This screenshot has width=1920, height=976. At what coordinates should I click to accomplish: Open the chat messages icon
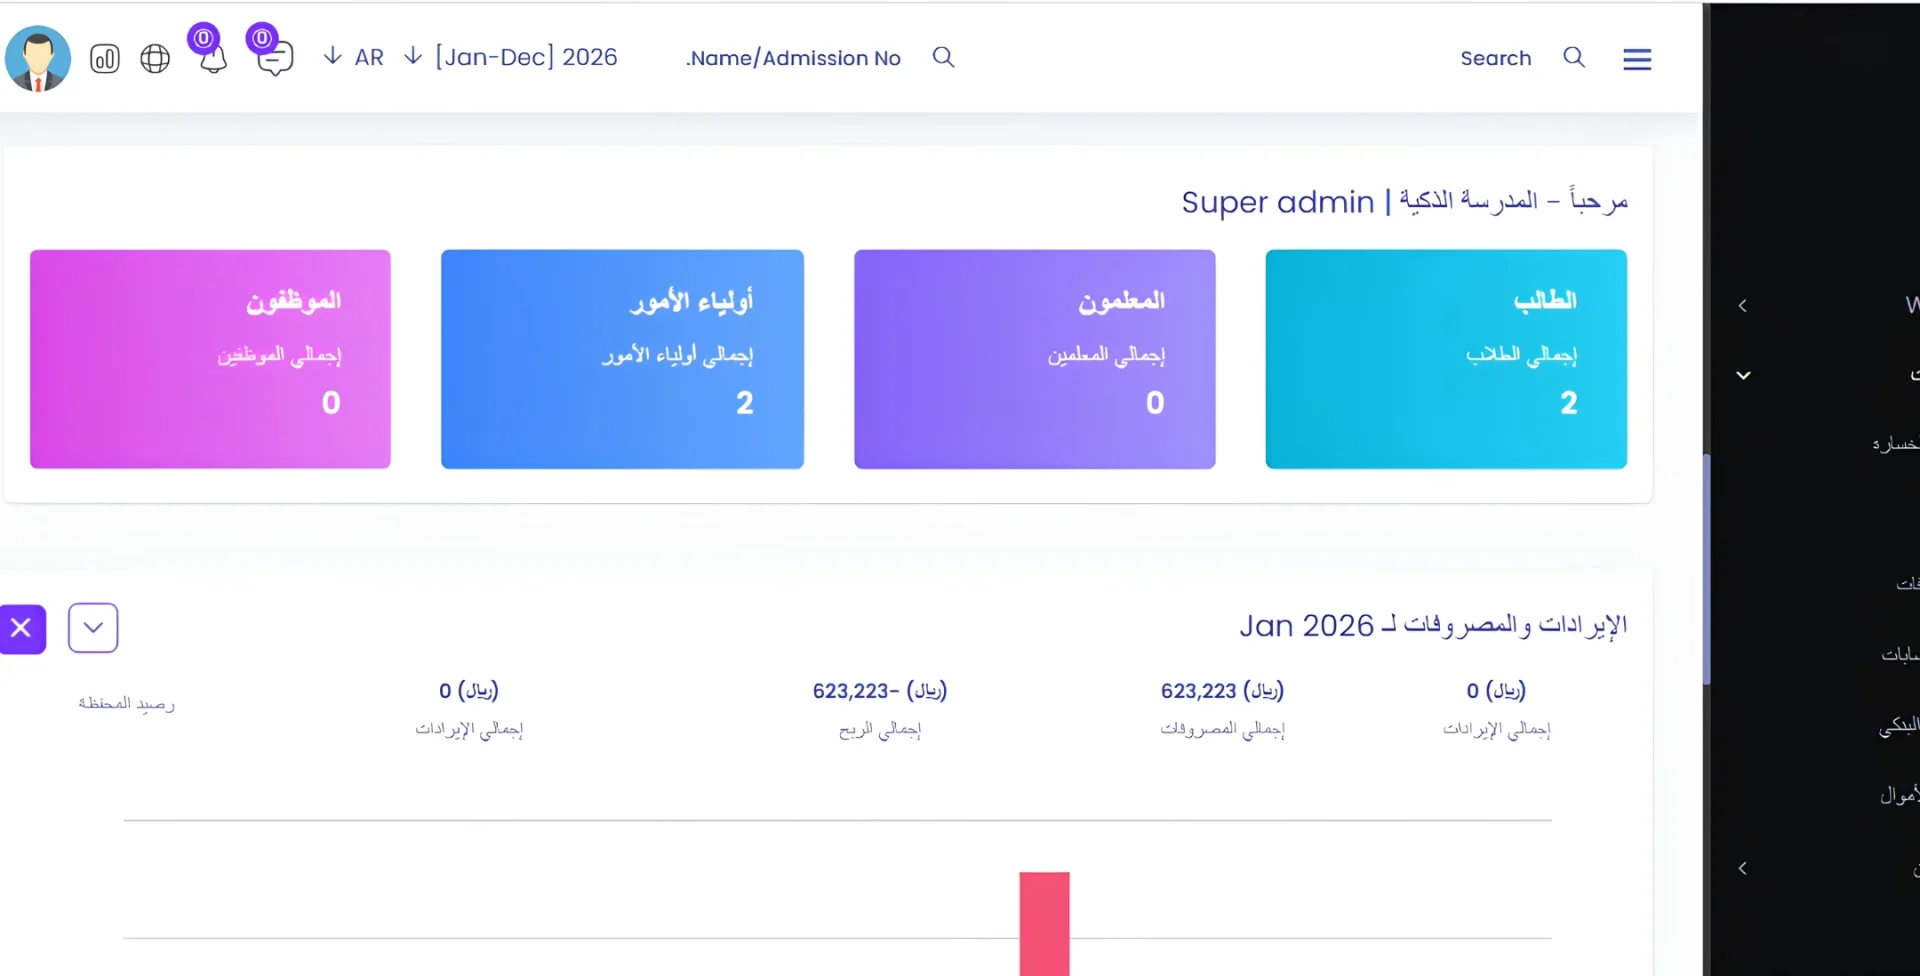tap(274, 59)
